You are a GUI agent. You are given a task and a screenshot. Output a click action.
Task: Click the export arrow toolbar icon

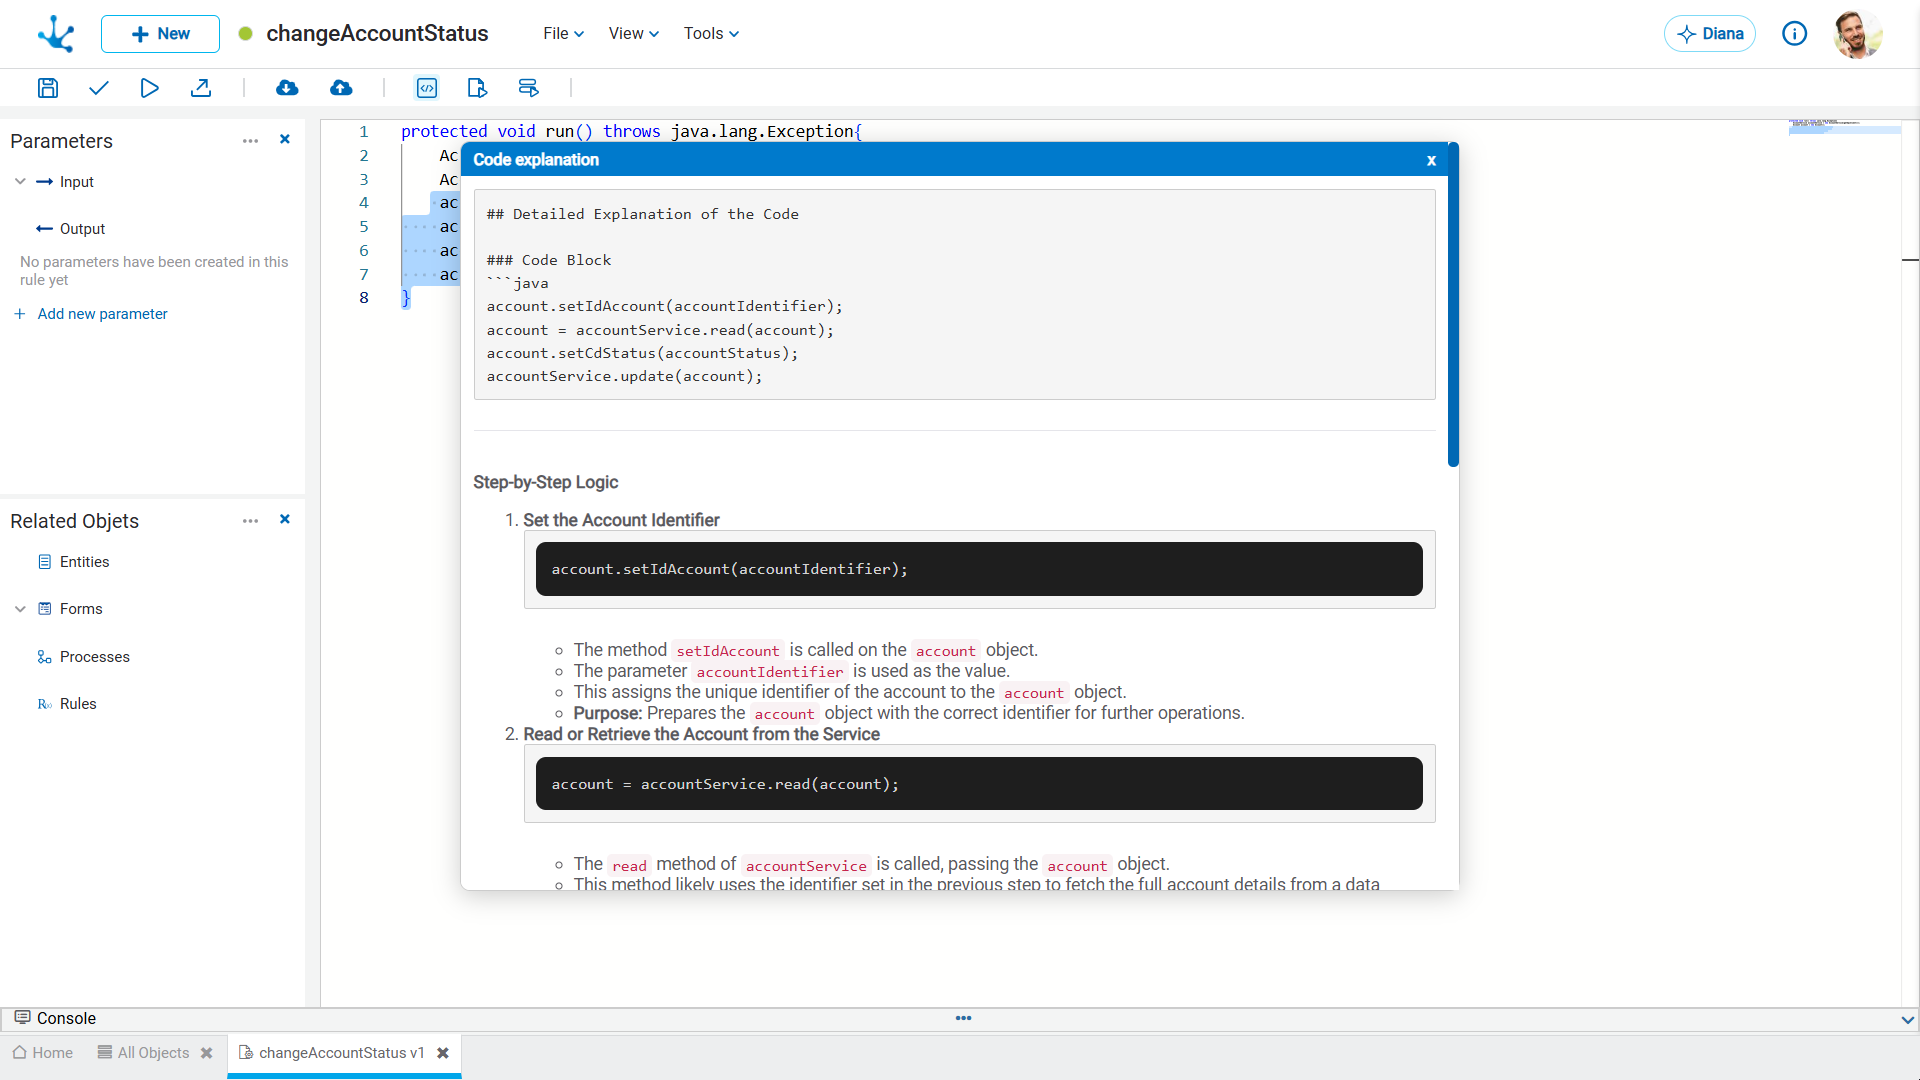tap(201, 88)
